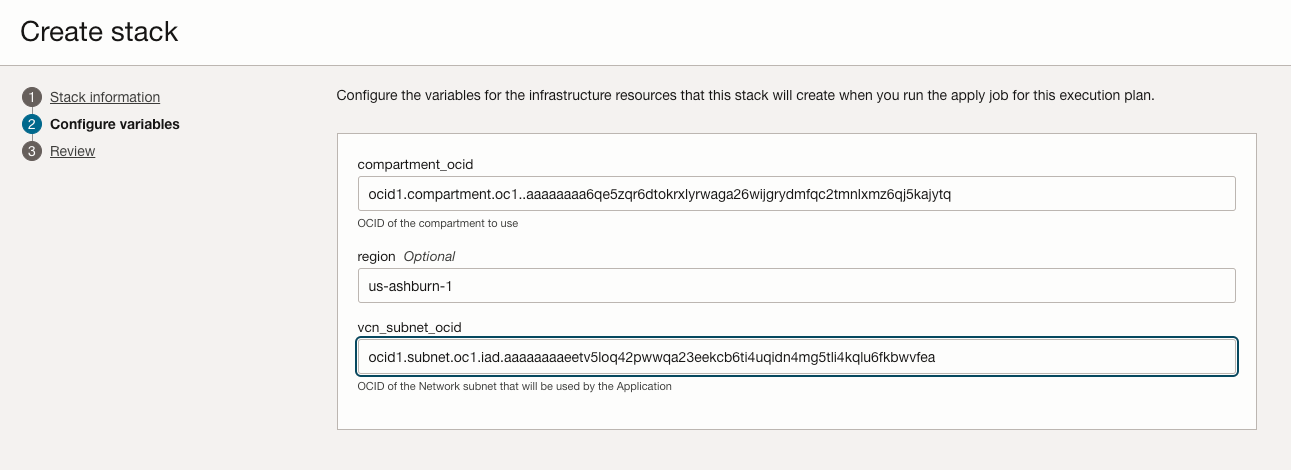Click the connector line between steps 1 and 2
Screen dimensions: 1291x470
click(x=32, y=111)
